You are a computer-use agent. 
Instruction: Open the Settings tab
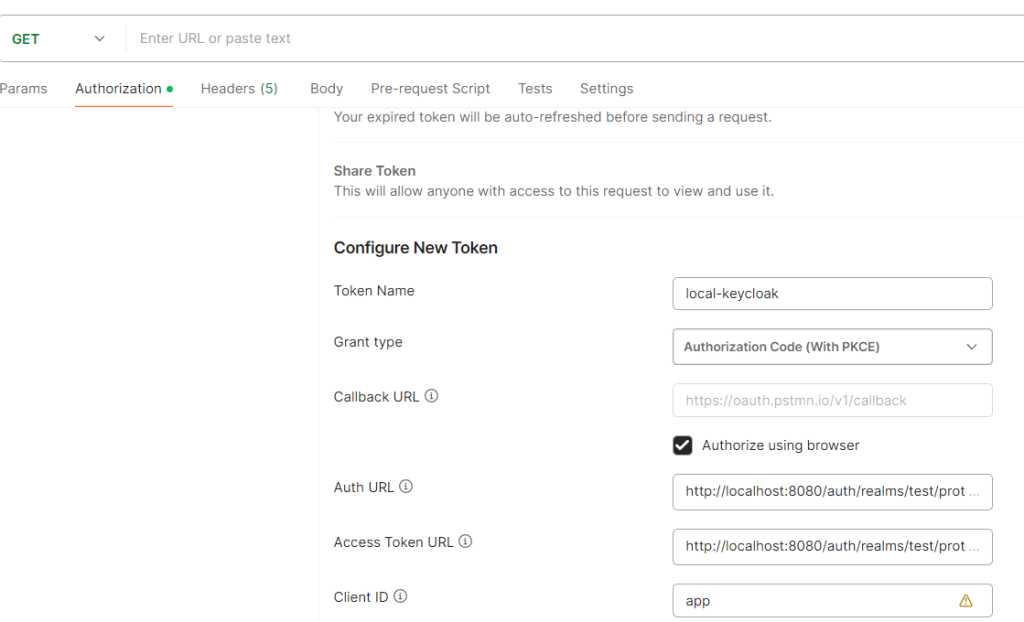click(607, 88)
